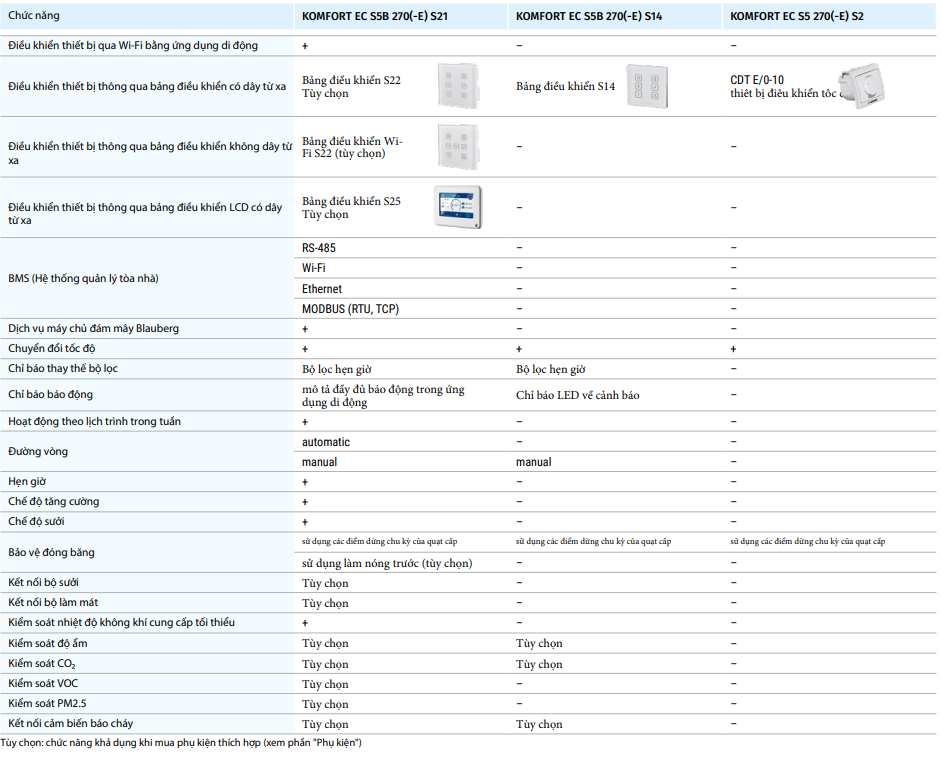The height and width of the screenshot is (762, 942).
Task: Click 'Chỉ báo LED về cảnh báo' cell
Action: pos(577,395)
